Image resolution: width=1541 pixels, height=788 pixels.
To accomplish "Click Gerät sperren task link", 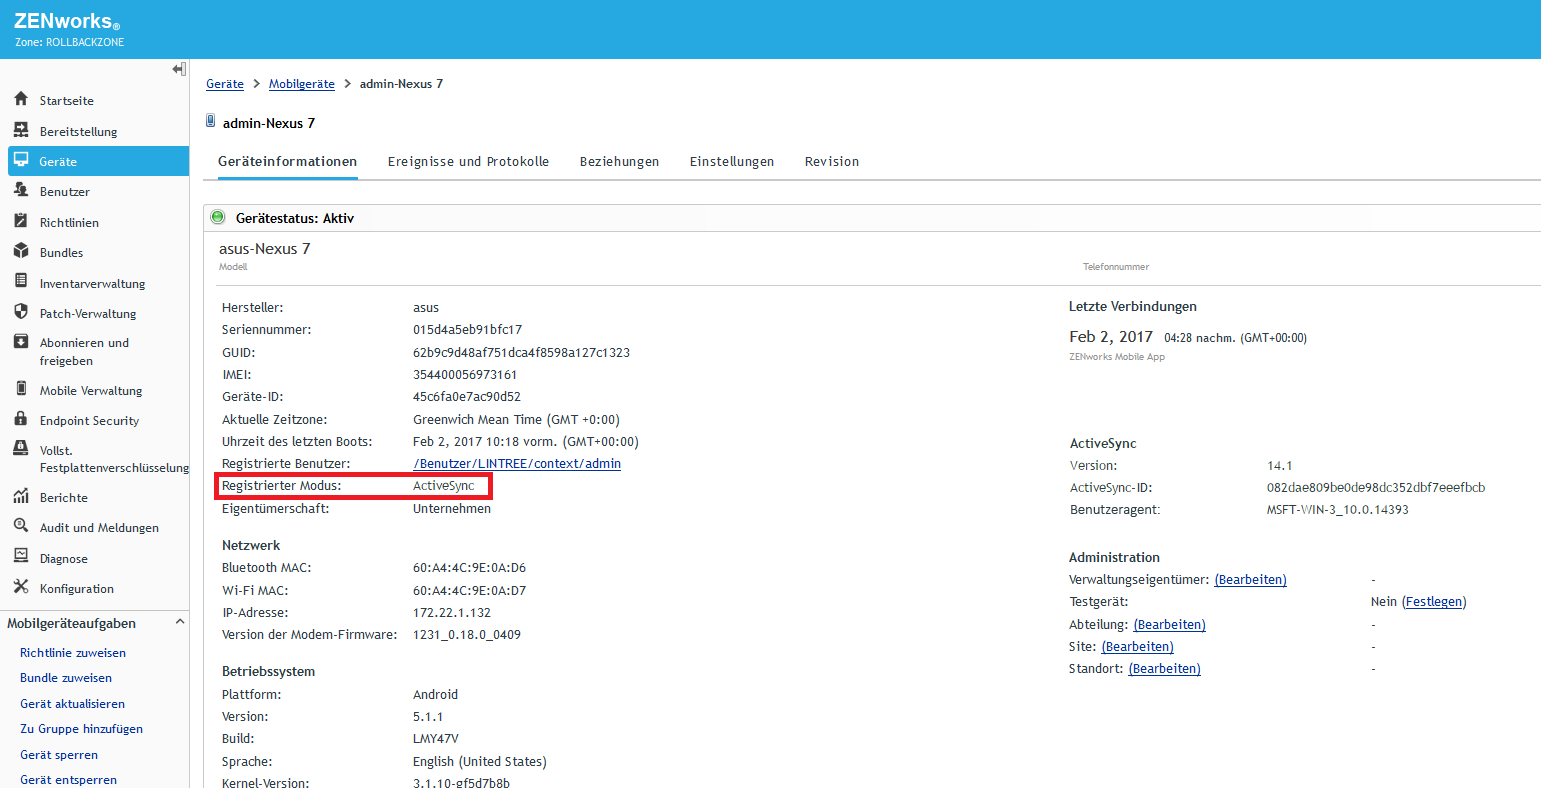I will [x=59, y=754].
